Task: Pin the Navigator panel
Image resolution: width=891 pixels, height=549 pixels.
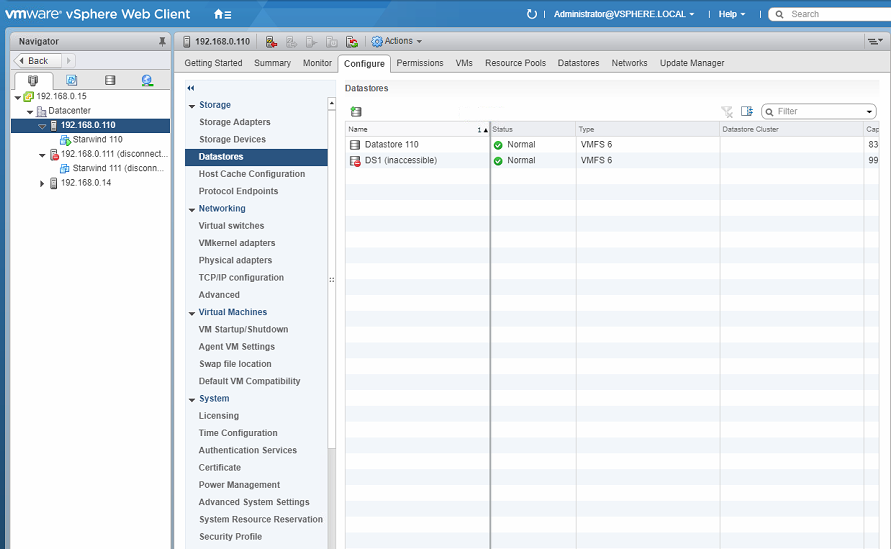Action: (x=162, y=41)
